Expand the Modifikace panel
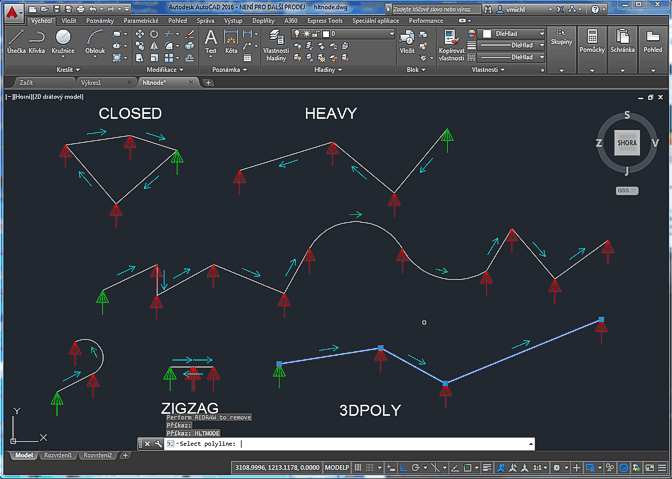Viewport: 672px width, 479px height. [x=165, y=69]
